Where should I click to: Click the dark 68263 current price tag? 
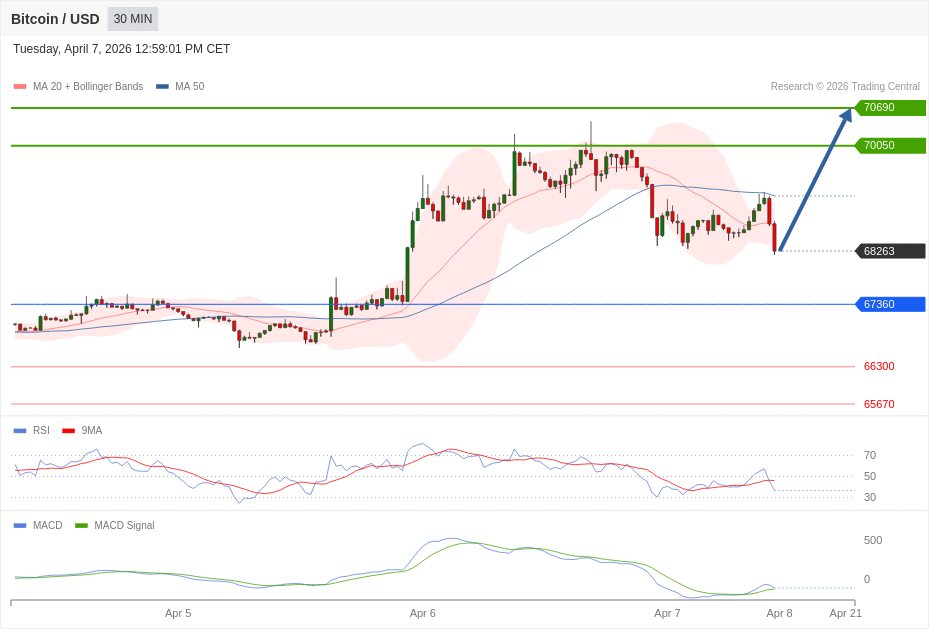coord(889,251)
